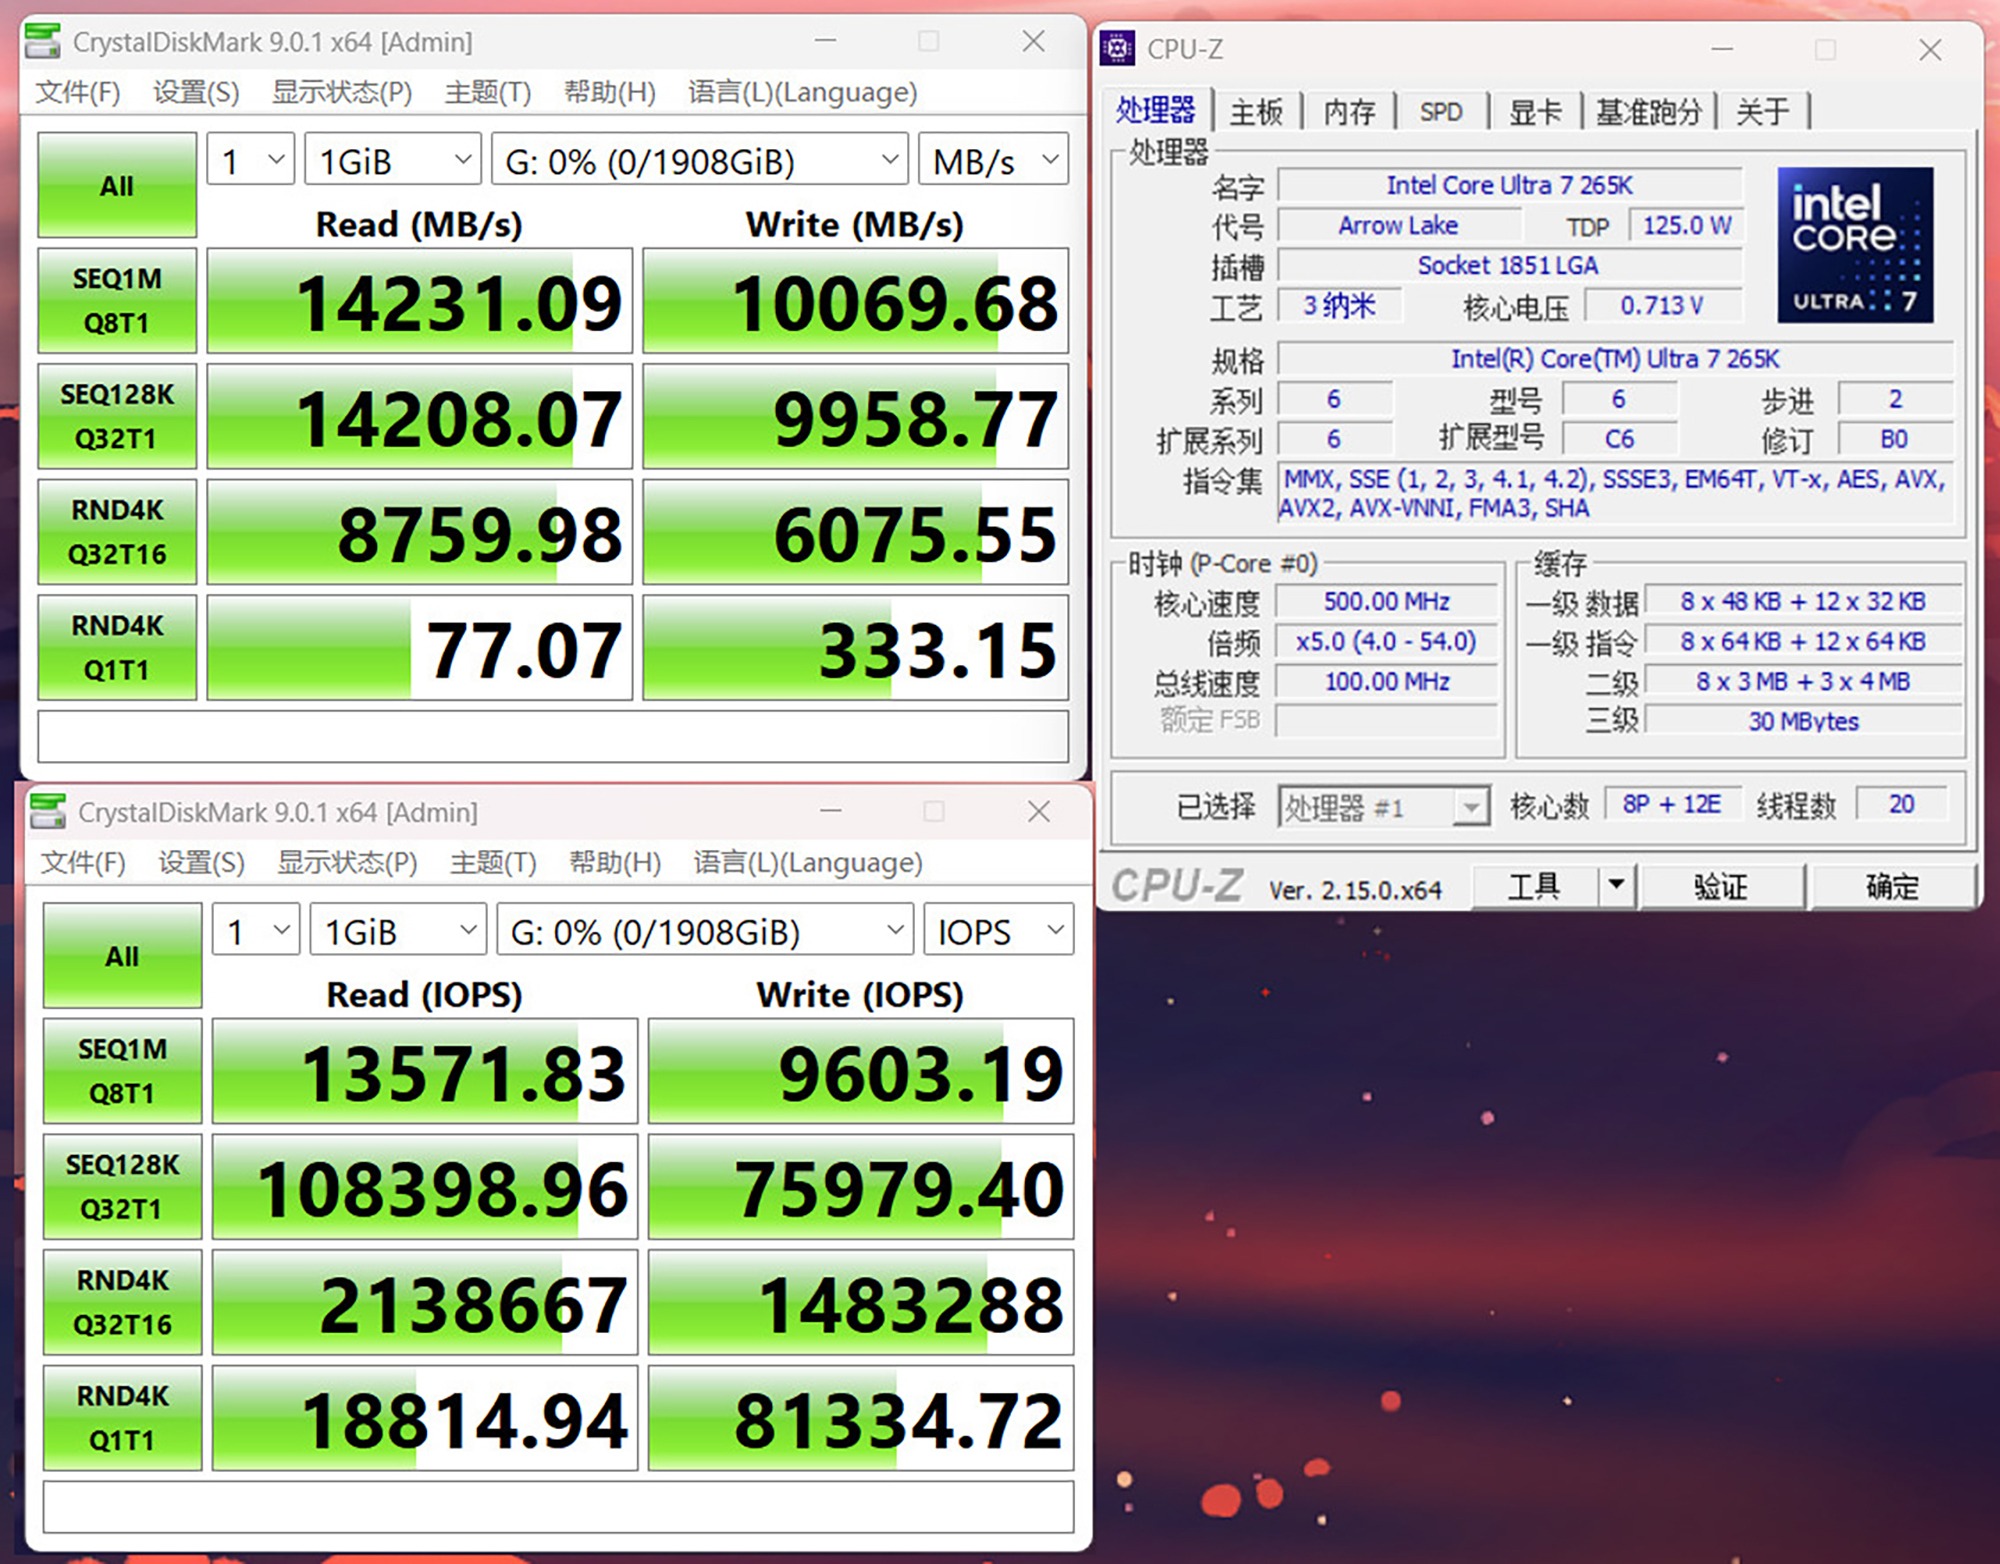Click the CPU-Z chip icon in title bar
Viewport: 2000px width, 1564px height.
1117,48
